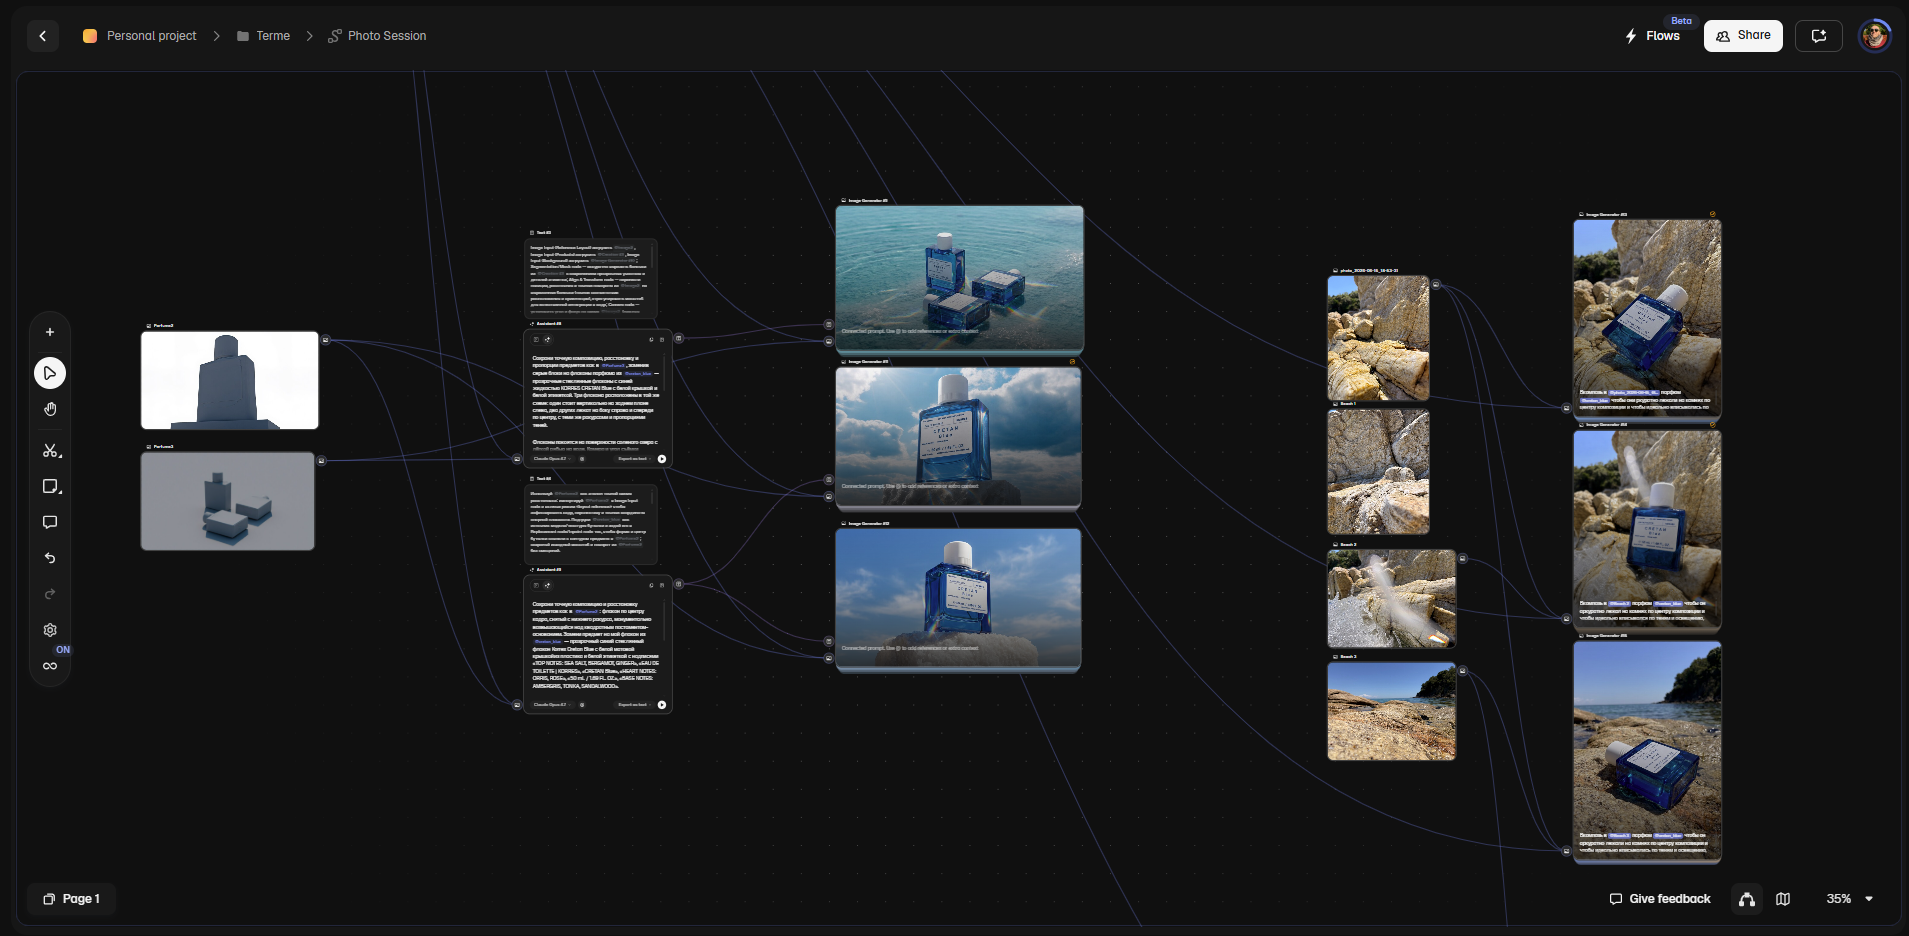Click the upper Assistant node image input port
The image size is (1909, 936).
pyautogui.click(x=517, y=459)
